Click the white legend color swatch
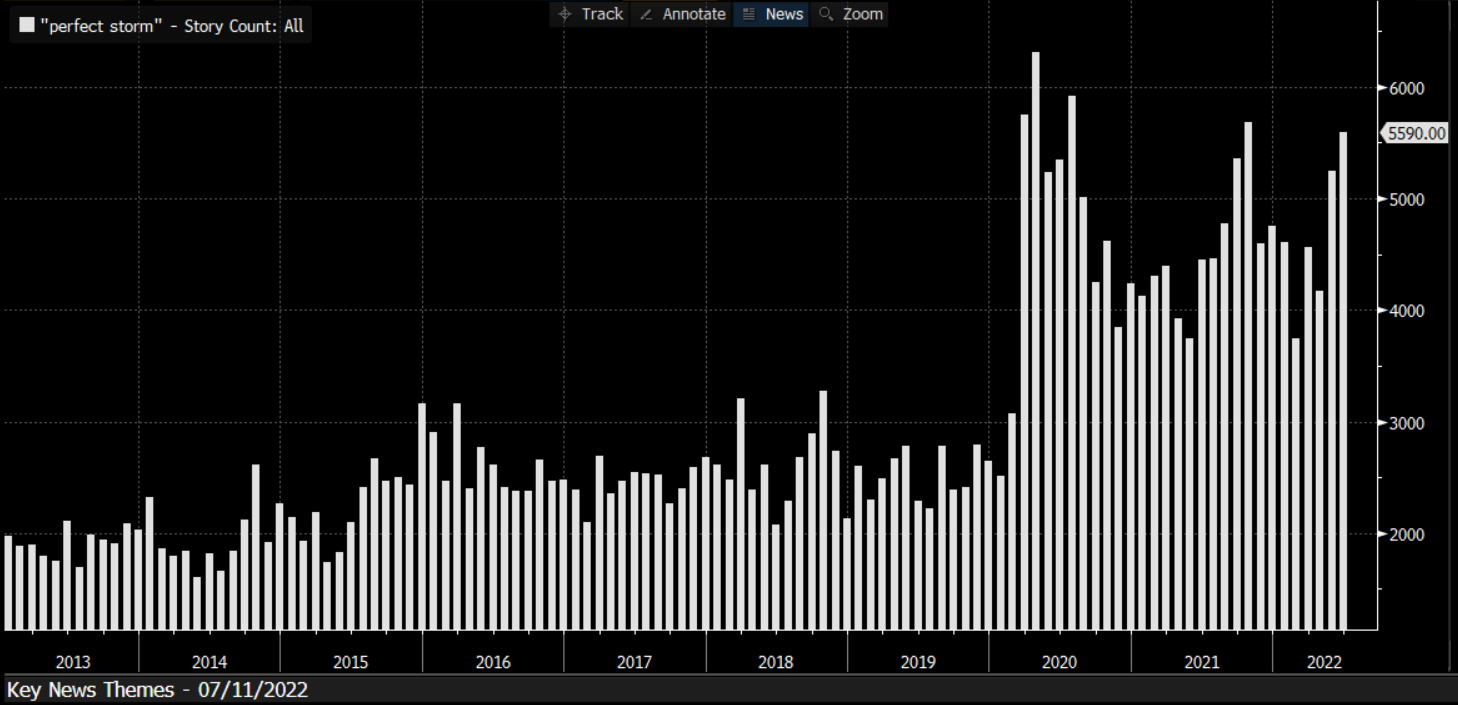This screenshot has width=1458, height=705. click(27, 25)
